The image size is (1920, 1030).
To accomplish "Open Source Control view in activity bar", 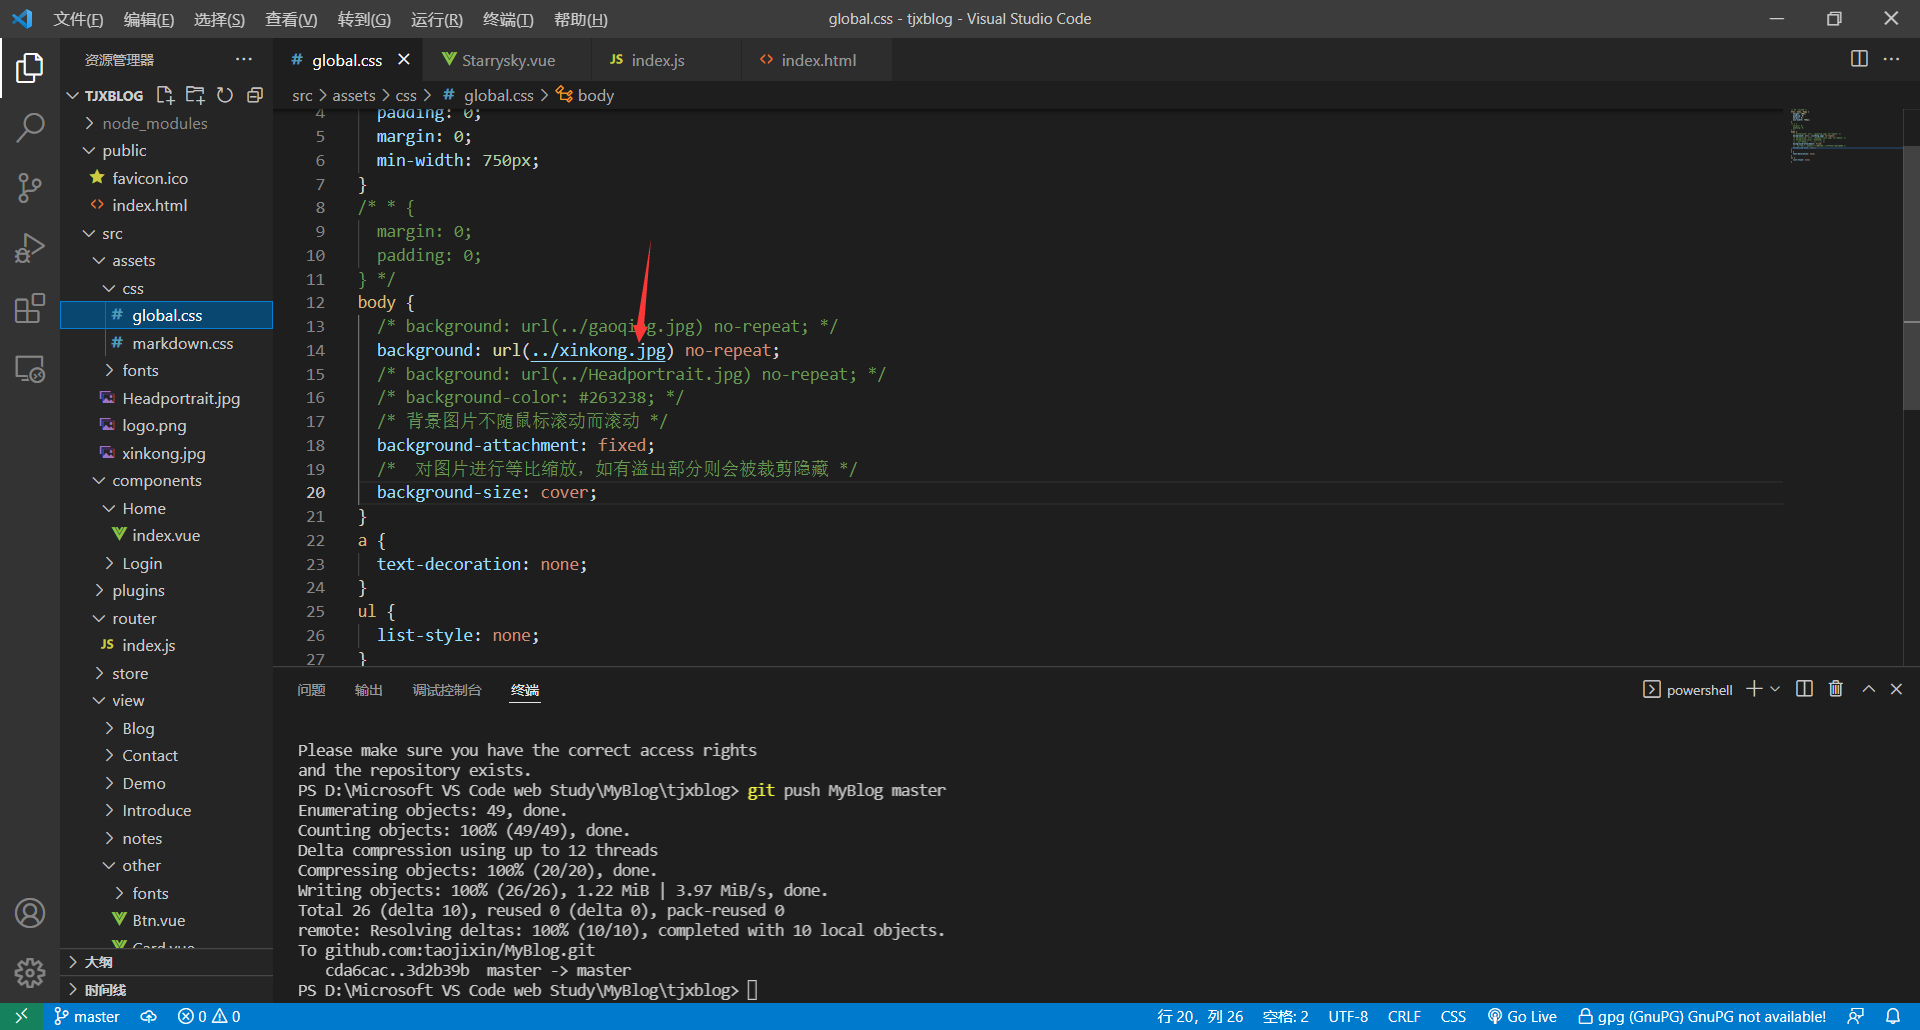I will point(30,187).
